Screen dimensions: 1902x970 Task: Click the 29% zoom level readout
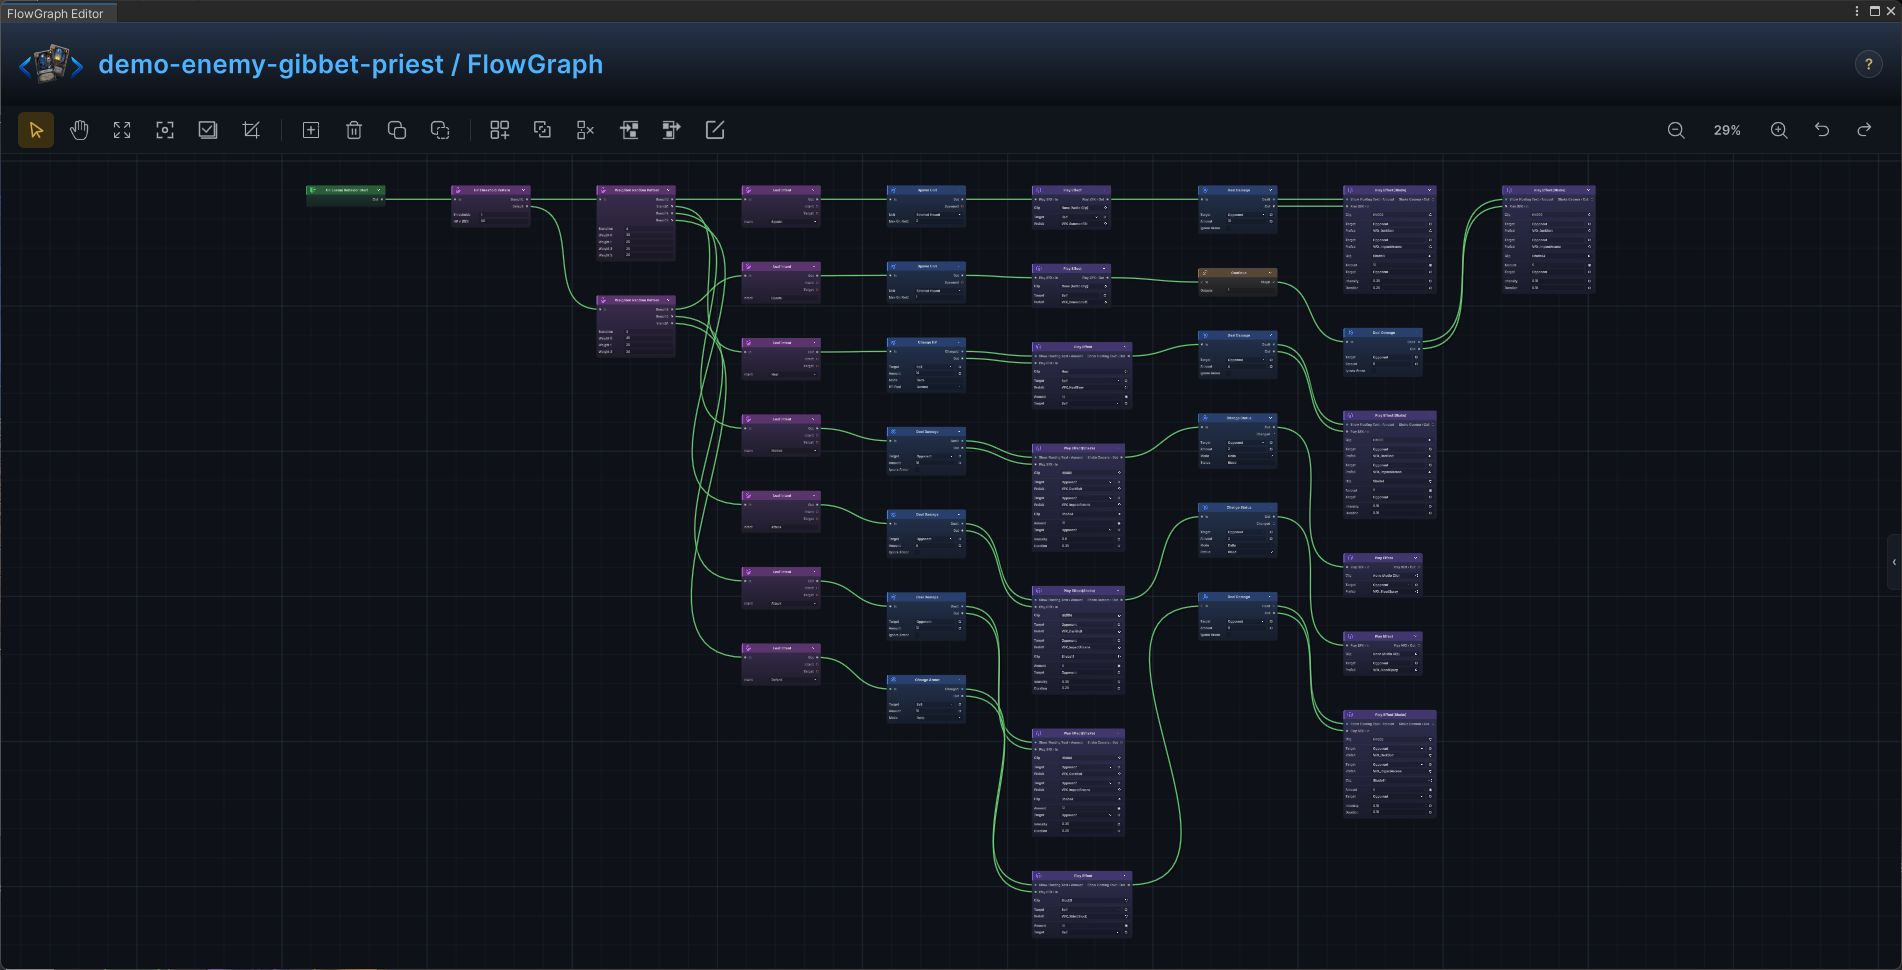point(1727,130)
